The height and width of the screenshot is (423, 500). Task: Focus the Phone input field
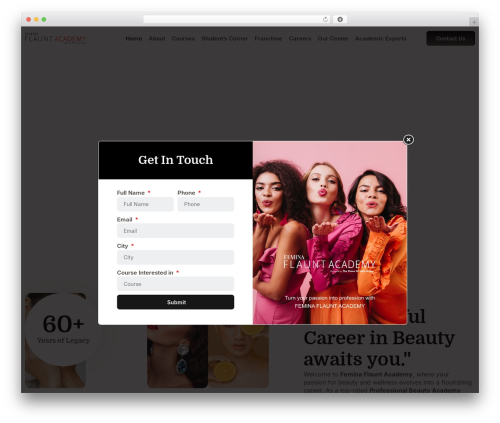[x=206, y=204]
